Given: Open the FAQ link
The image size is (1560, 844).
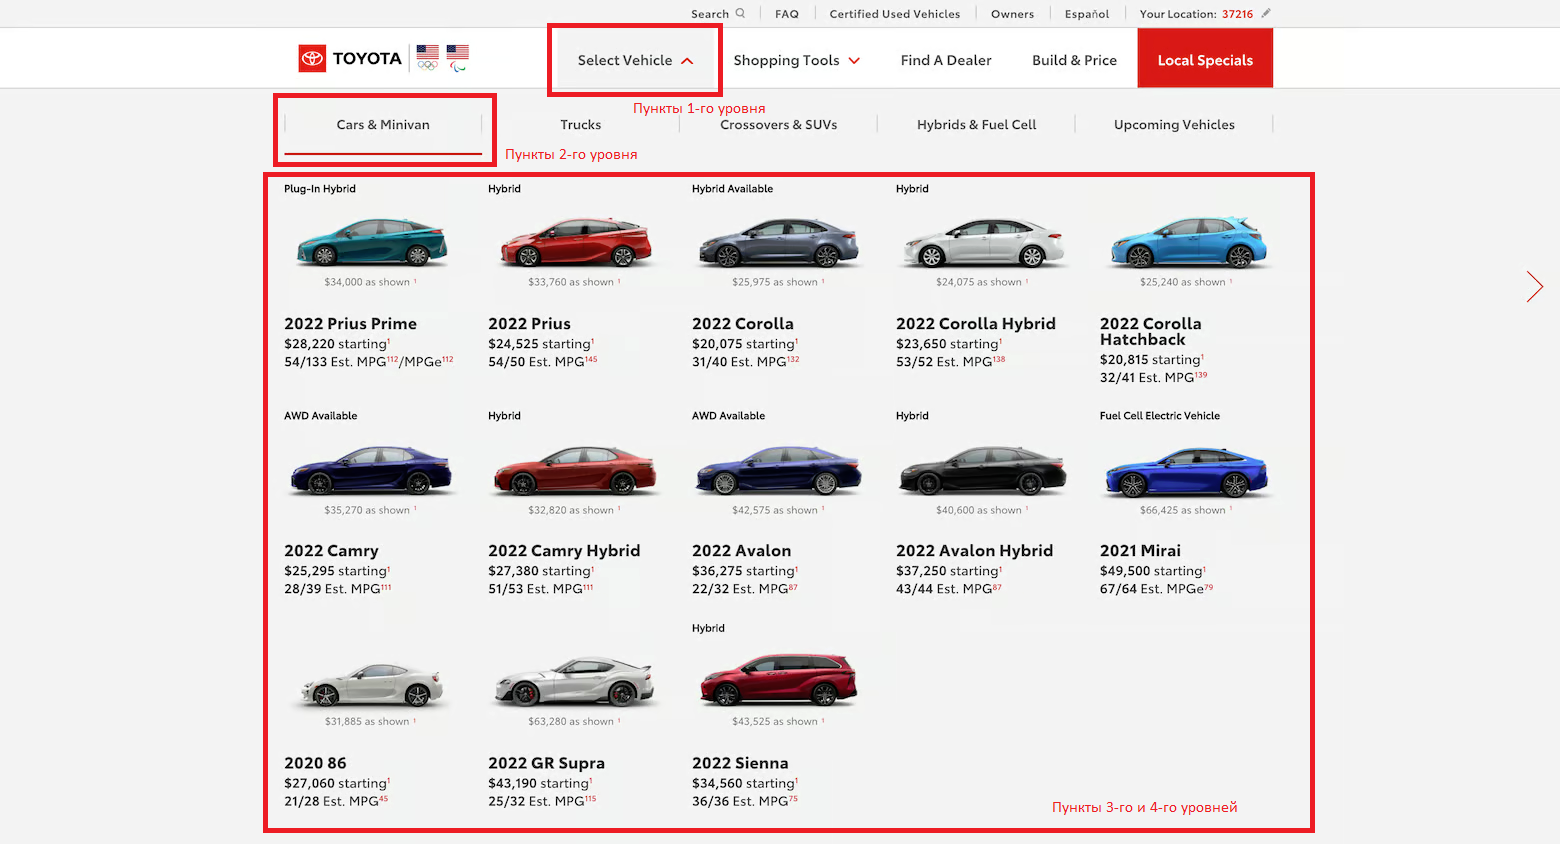Looking at the screenshot, I should (x=787, y=14).
